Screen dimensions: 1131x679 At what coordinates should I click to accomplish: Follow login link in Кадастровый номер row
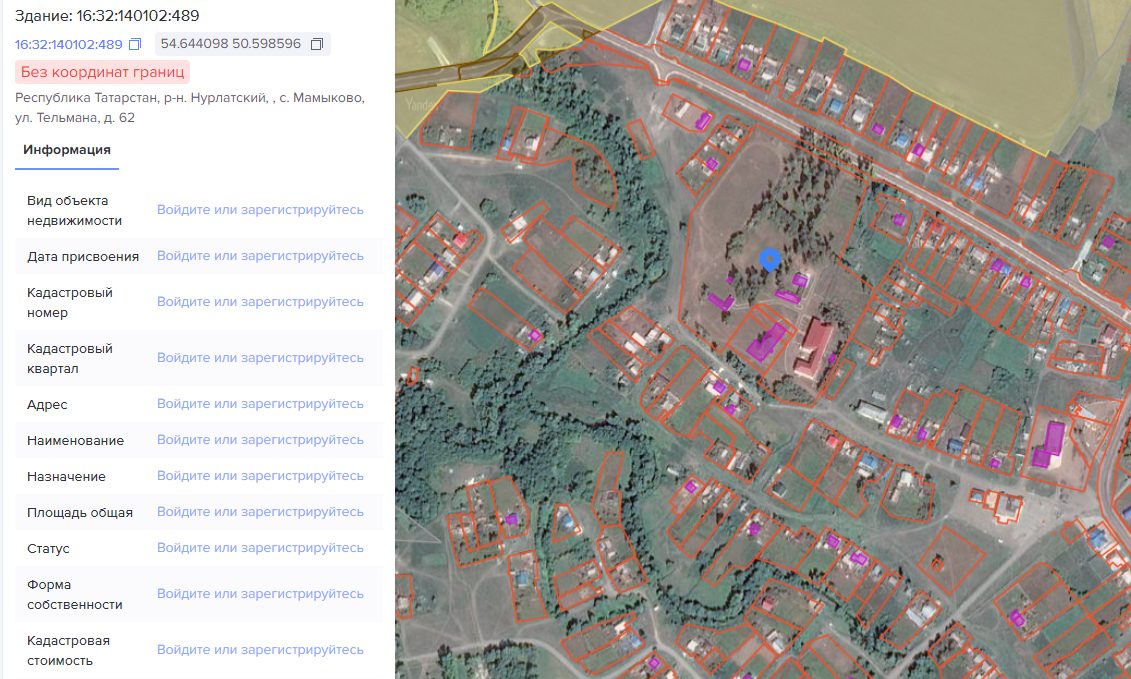pyautogui.click(x=260, y=302)
